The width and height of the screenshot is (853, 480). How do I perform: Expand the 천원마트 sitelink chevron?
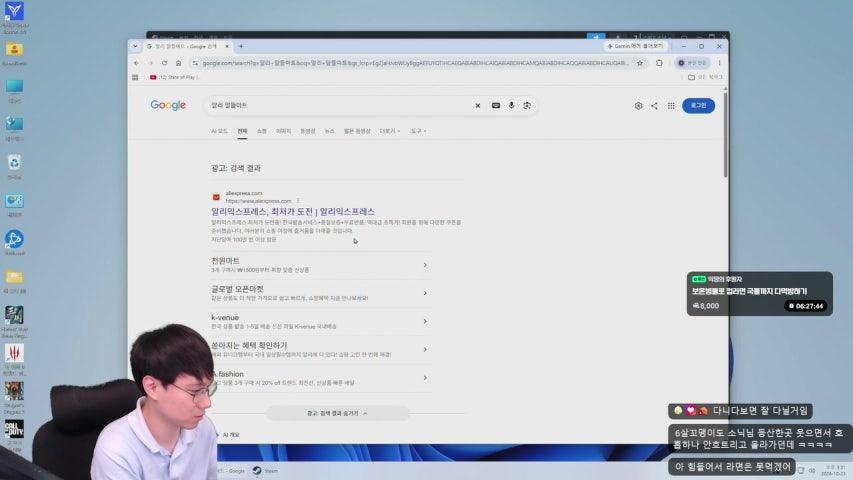click(x=425, y=265)
